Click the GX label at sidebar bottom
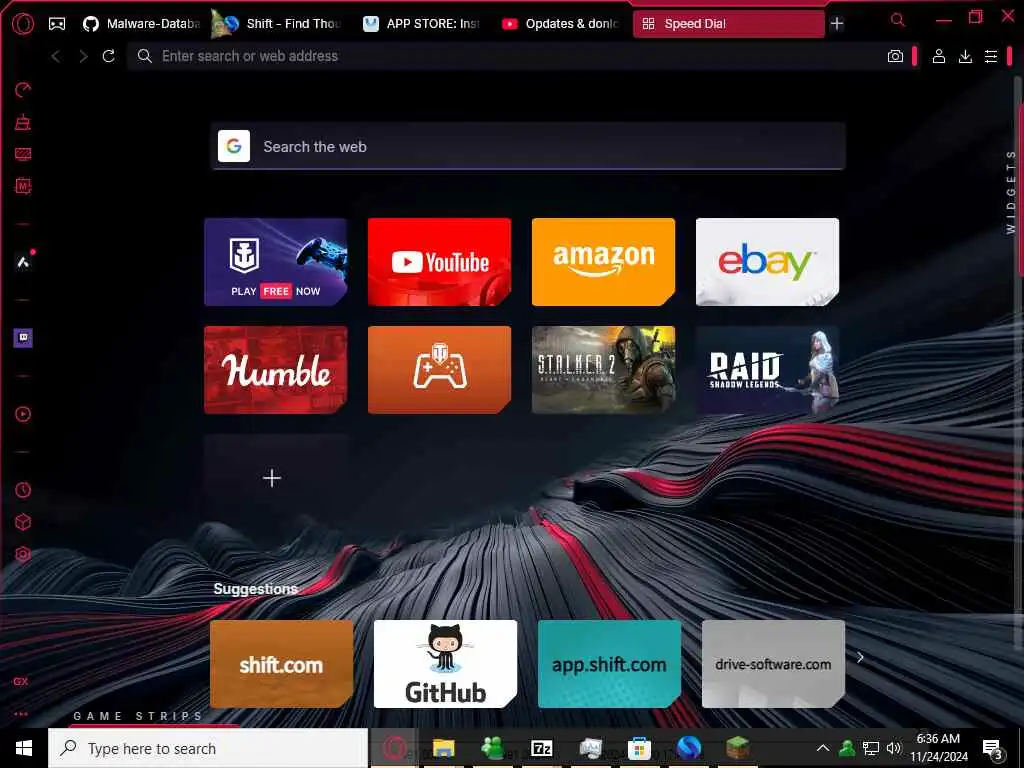Screen dimensions: 1024x768 (x=21, y=681)
